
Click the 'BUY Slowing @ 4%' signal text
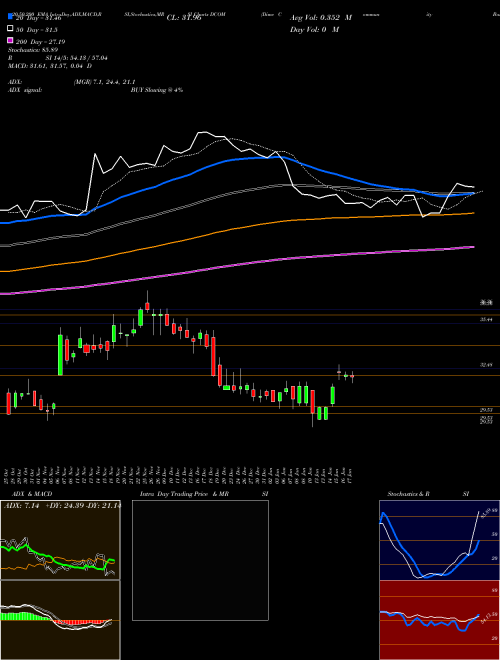[x=157, y=90]
